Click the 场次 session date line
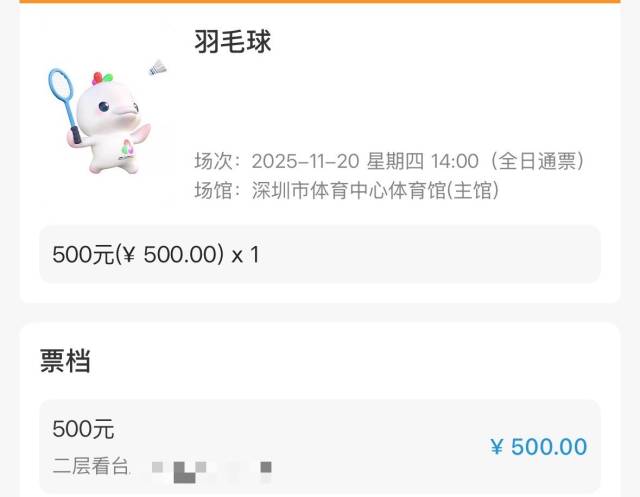The image size is (640, 497). (x=389, y=161)
